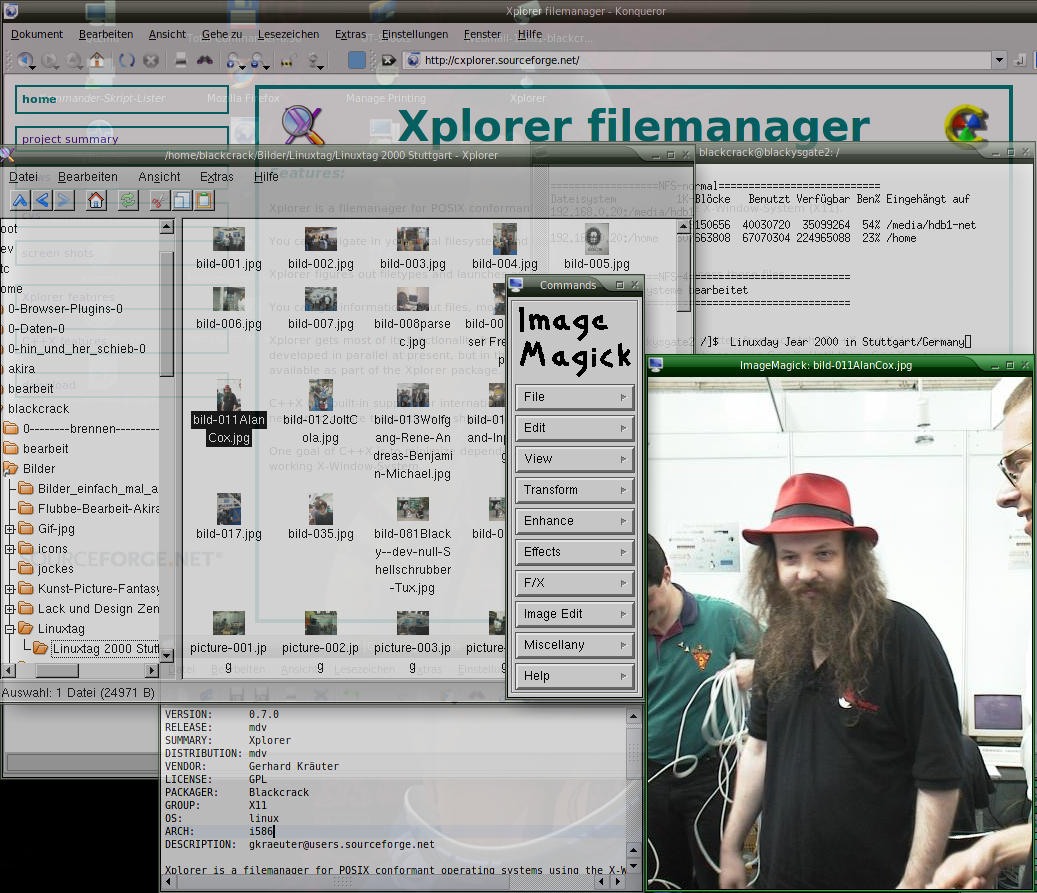Click Xplorer forward arrow button
Screen dimensions: 1037x893
(64, 200)
